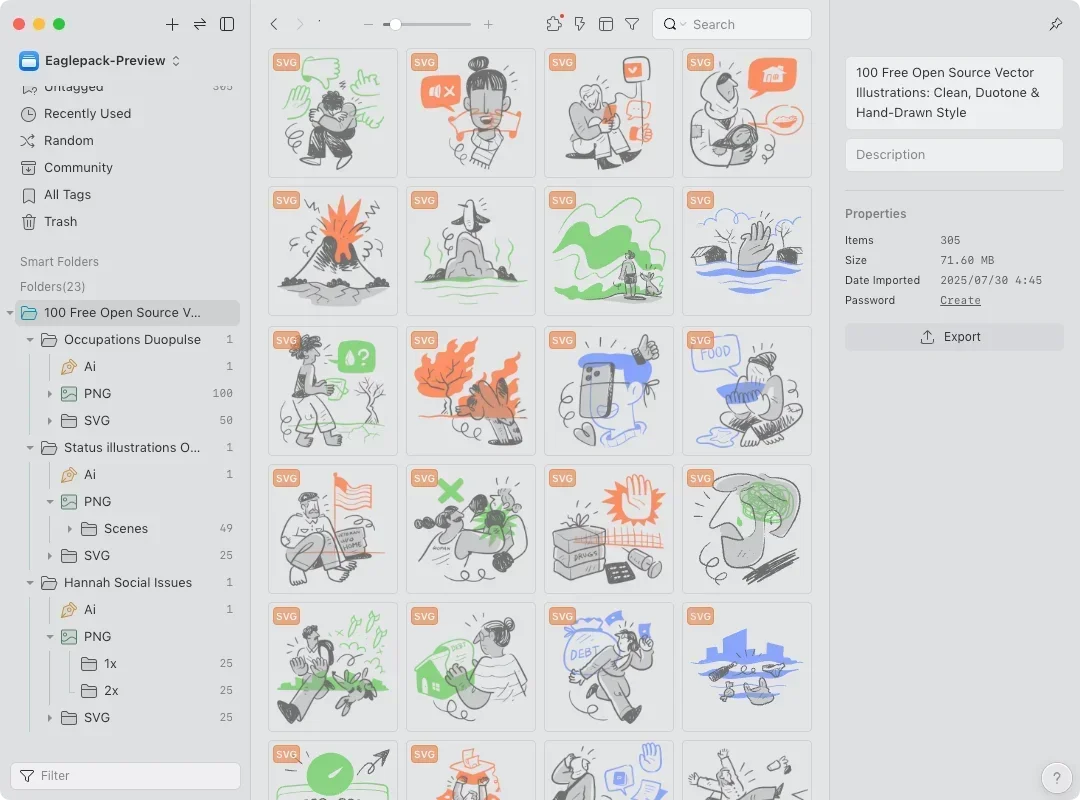Click the Search input field

click(731, 24)
